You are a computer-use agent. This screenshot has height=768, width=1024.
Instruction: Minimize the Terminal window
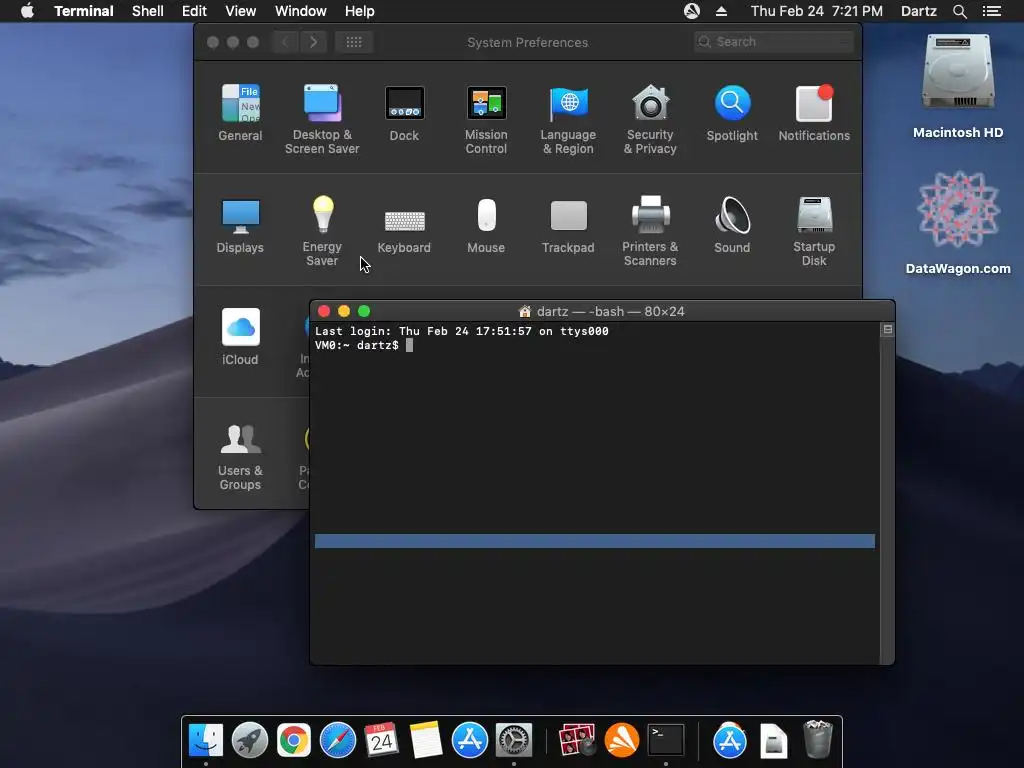[x=344, y=312]
